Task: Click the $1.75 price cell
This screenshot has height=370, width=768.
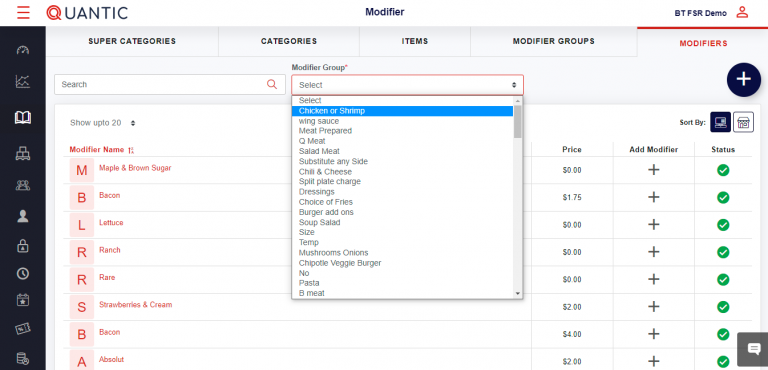Action: point(572,197)
